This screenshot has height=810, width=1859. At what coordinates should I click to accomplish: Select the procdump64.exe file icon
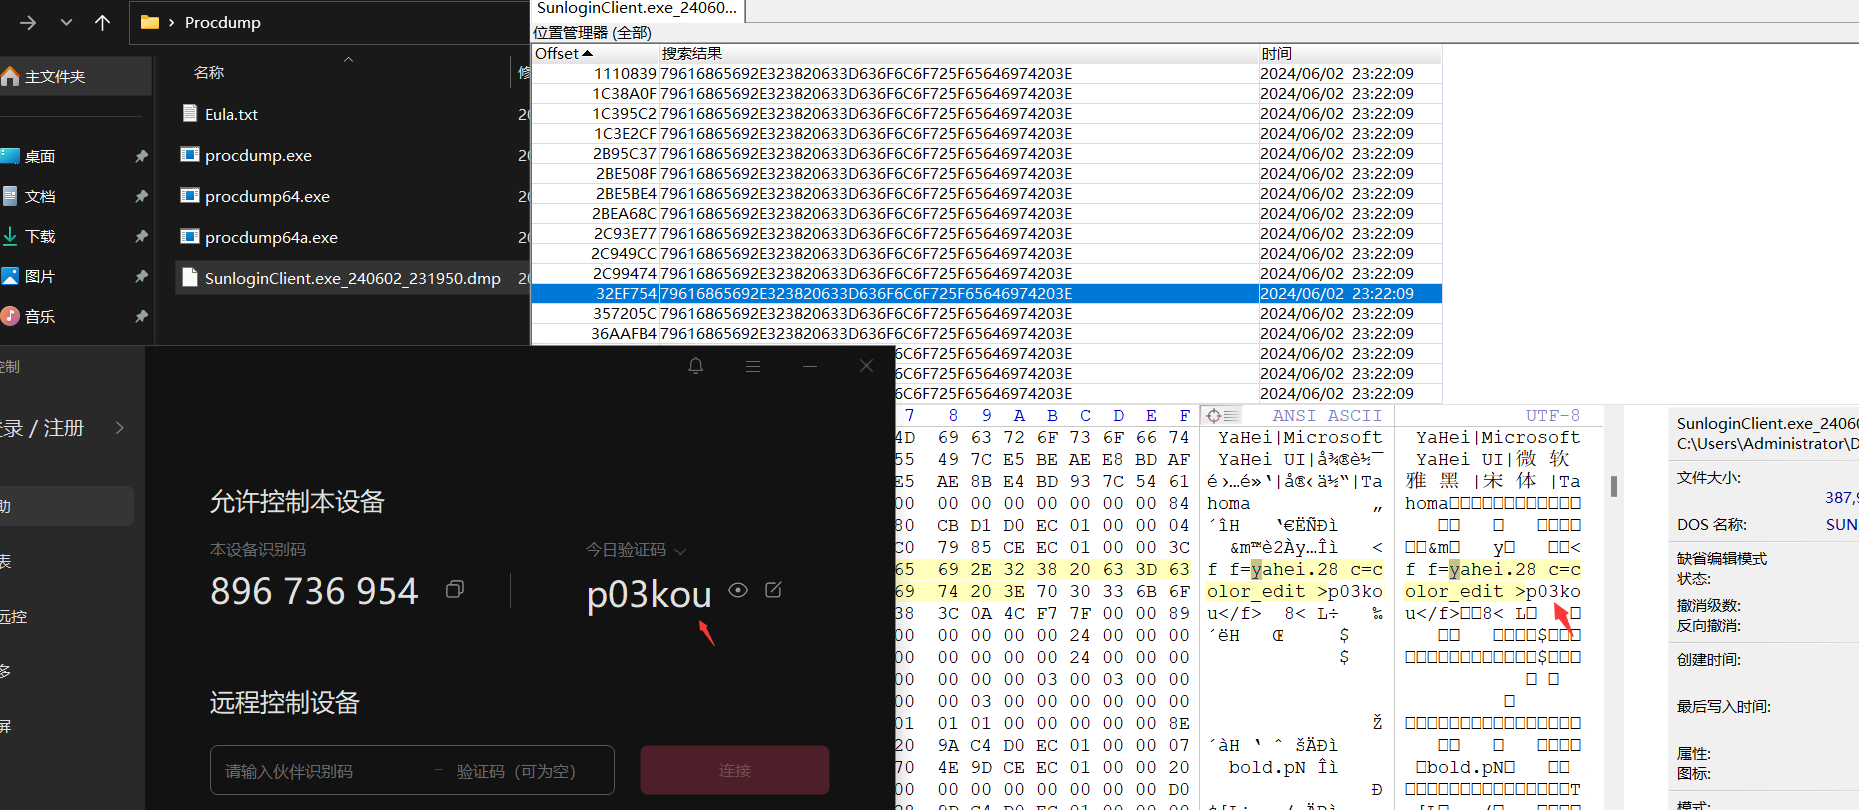point(190,196)
